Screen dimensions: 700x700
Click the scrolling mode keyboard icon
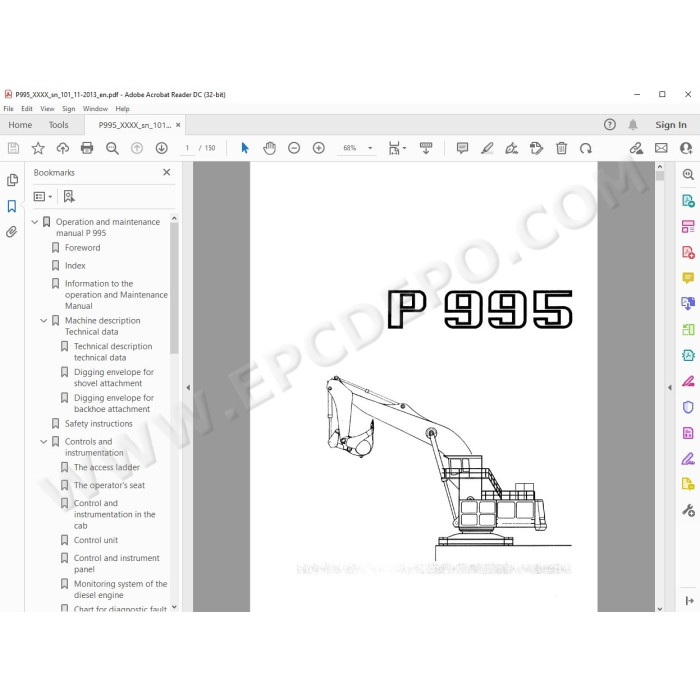coord(426,148)
